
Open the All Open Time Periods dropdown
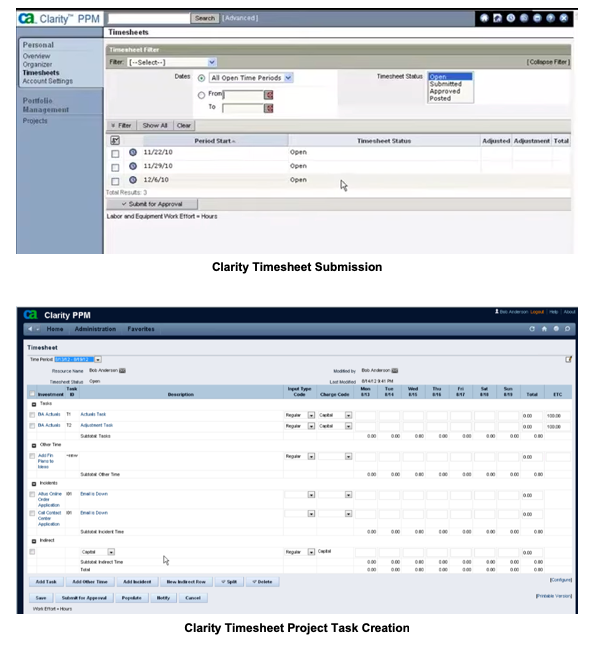tap(251, 78)
